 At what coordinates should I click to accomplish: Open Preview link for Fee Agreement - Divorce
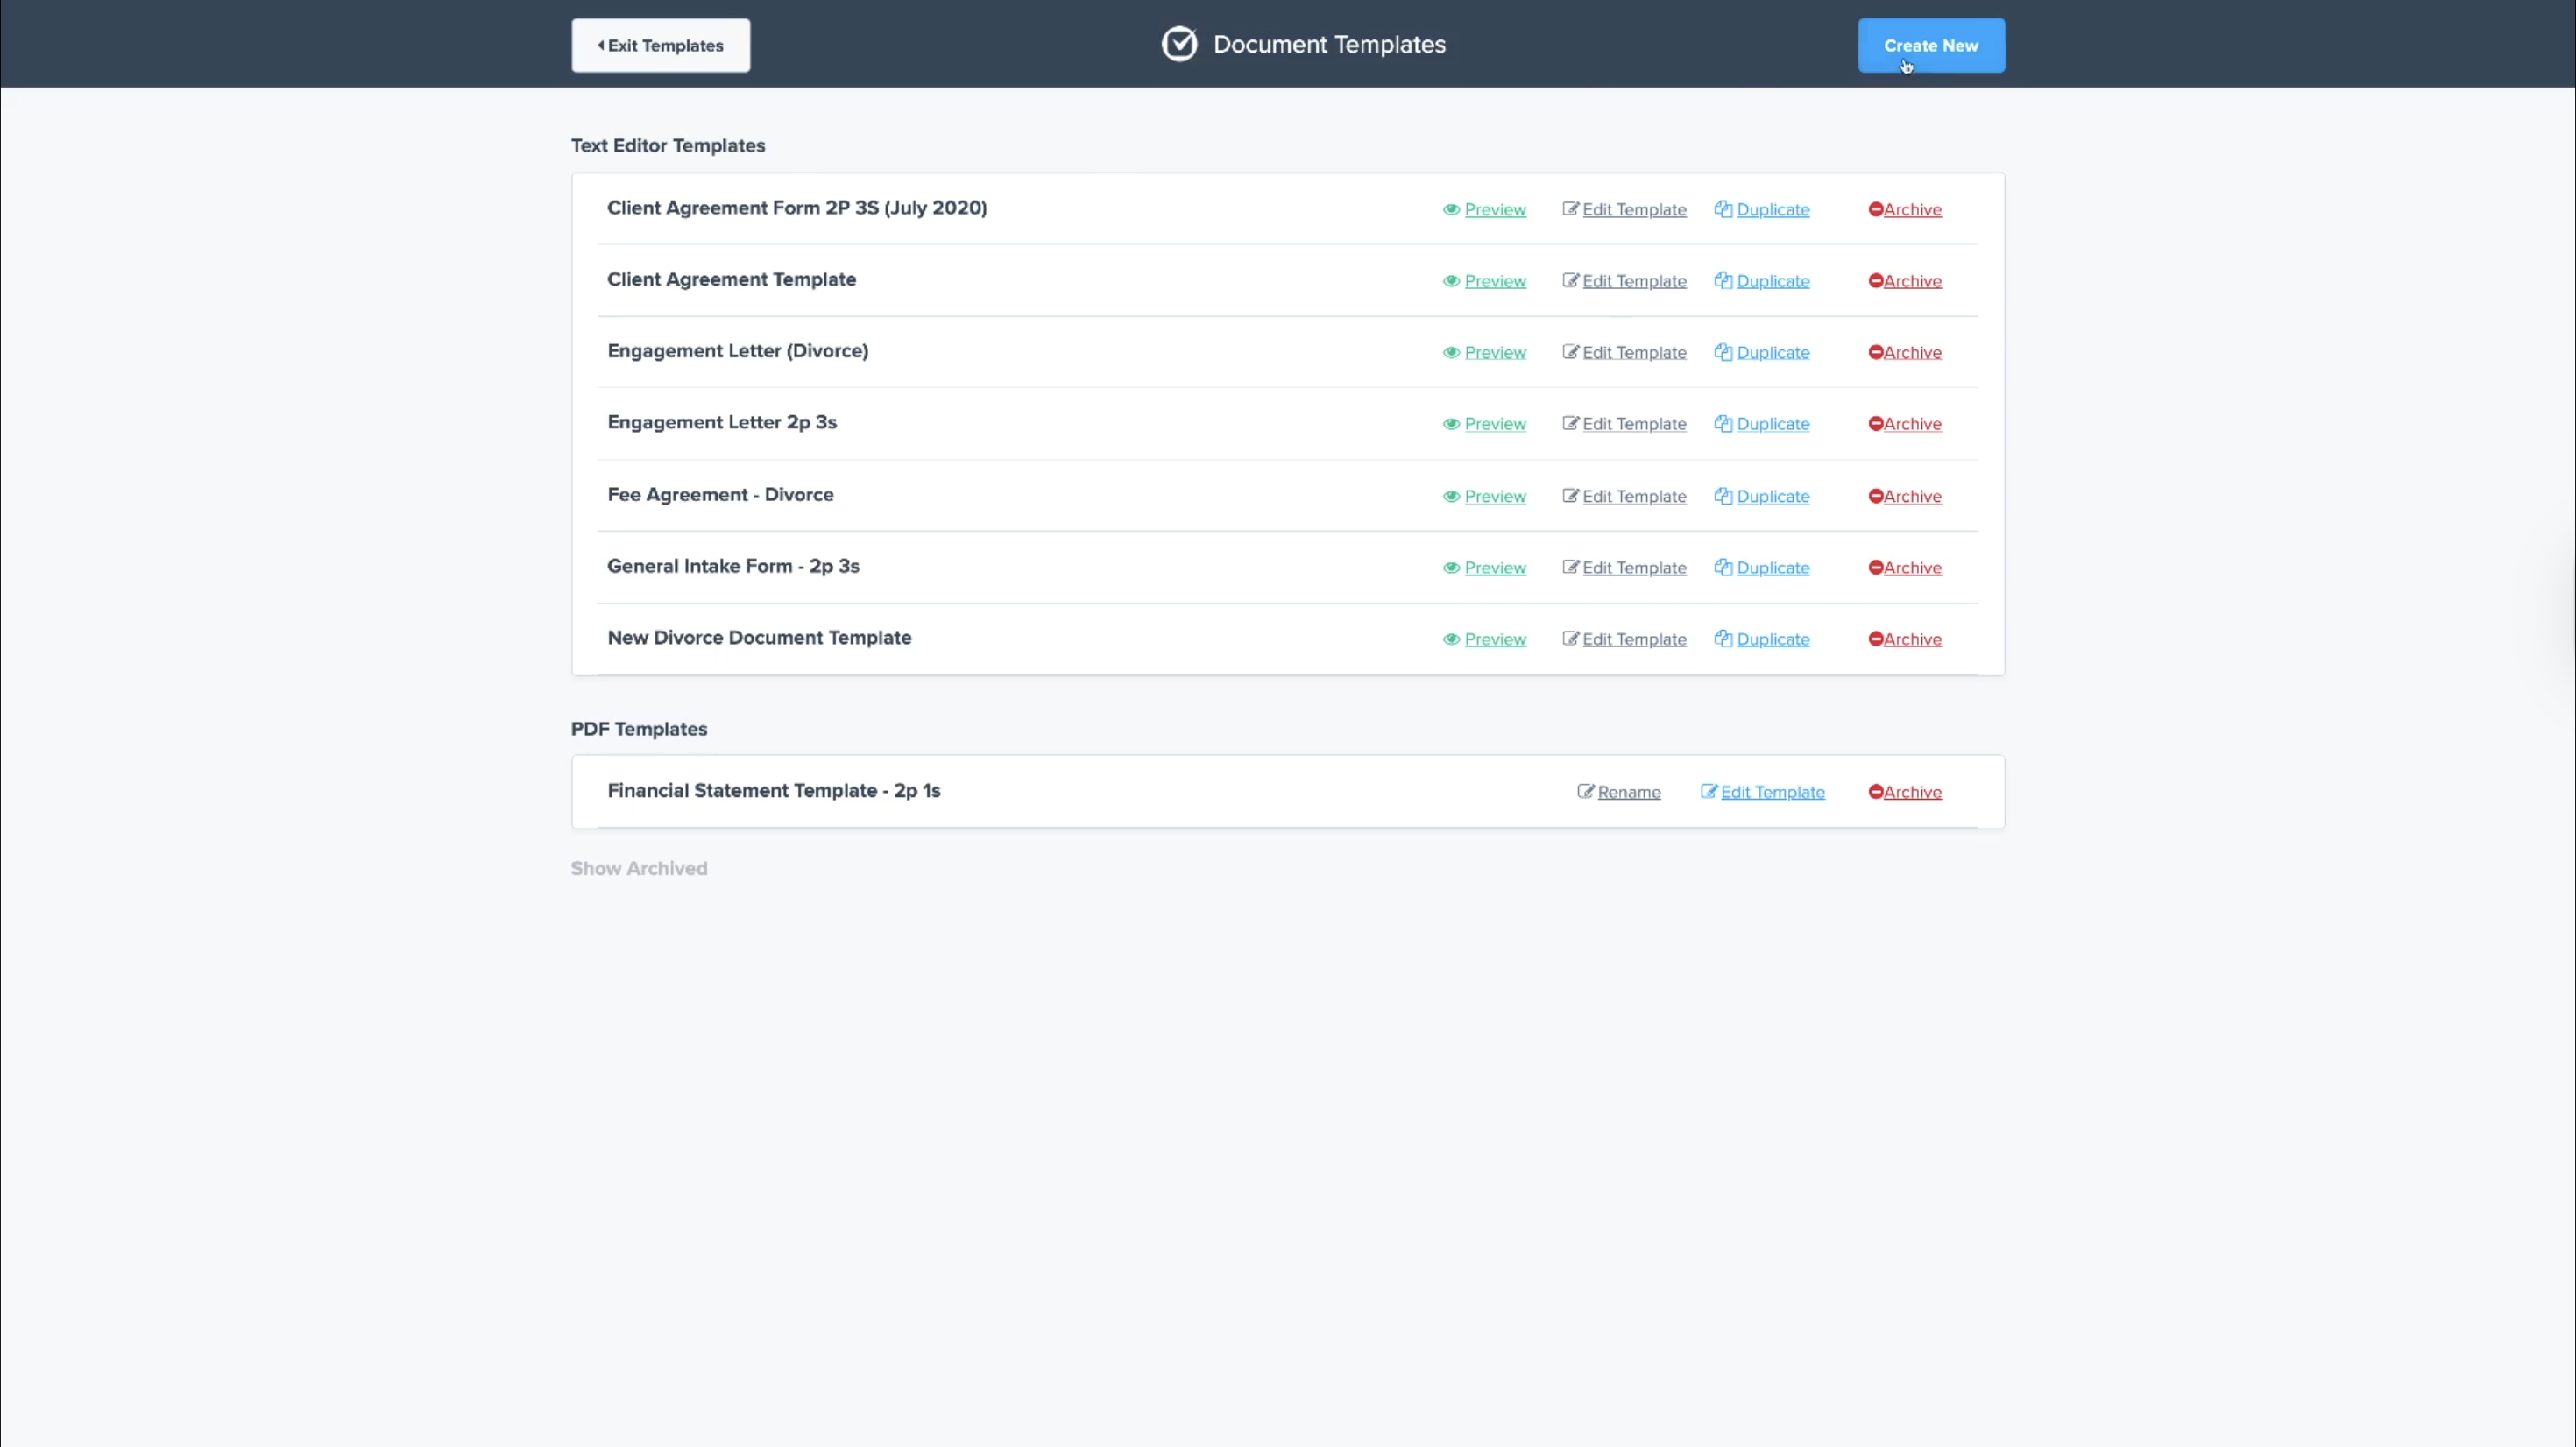click(1495, 496)
